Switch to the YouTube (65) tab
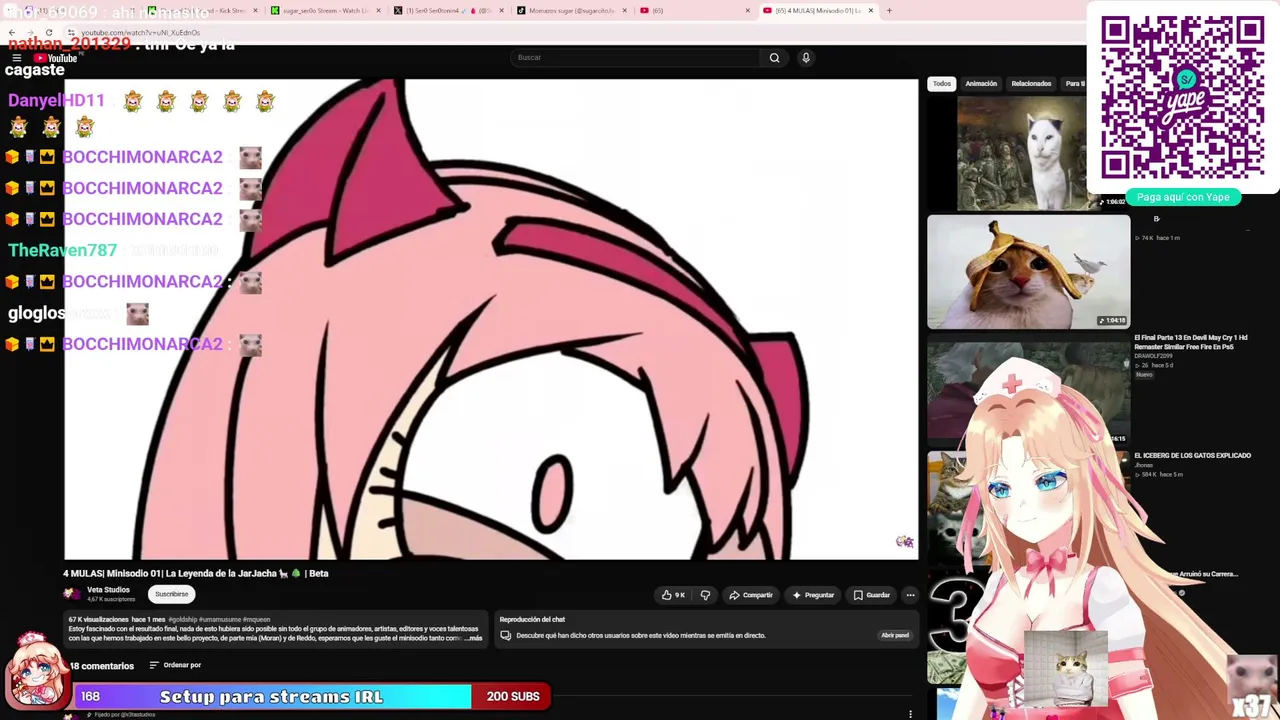The width and height of the screenshot is (1280, 720). pos(695,11)
